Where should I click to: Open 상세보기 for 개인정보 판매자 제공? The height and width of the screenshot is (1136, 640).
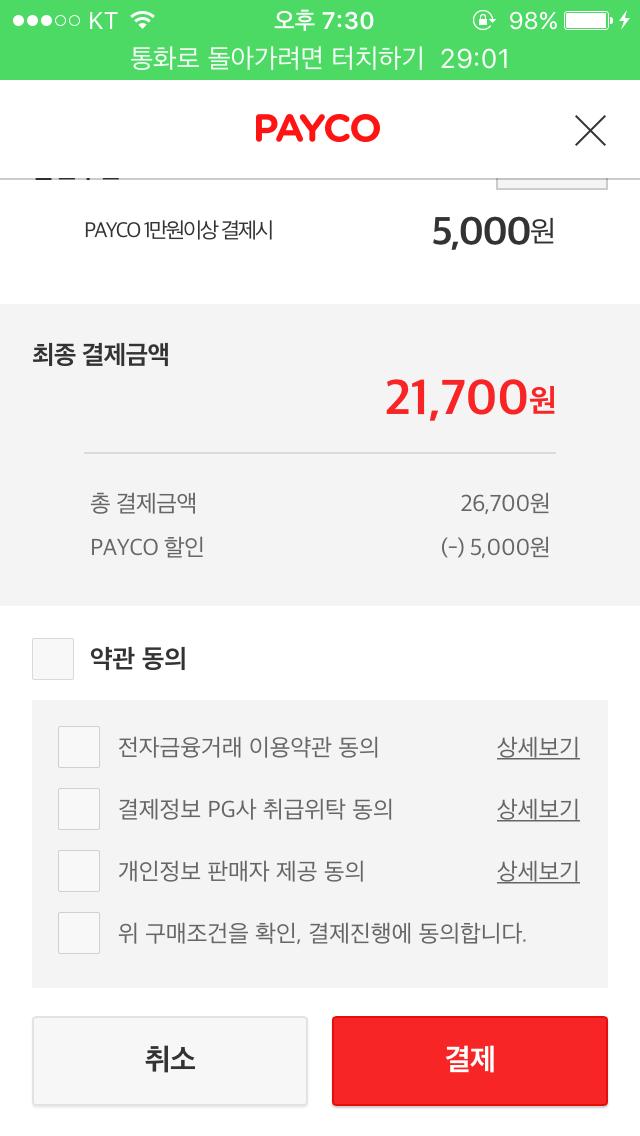[538, 871]
